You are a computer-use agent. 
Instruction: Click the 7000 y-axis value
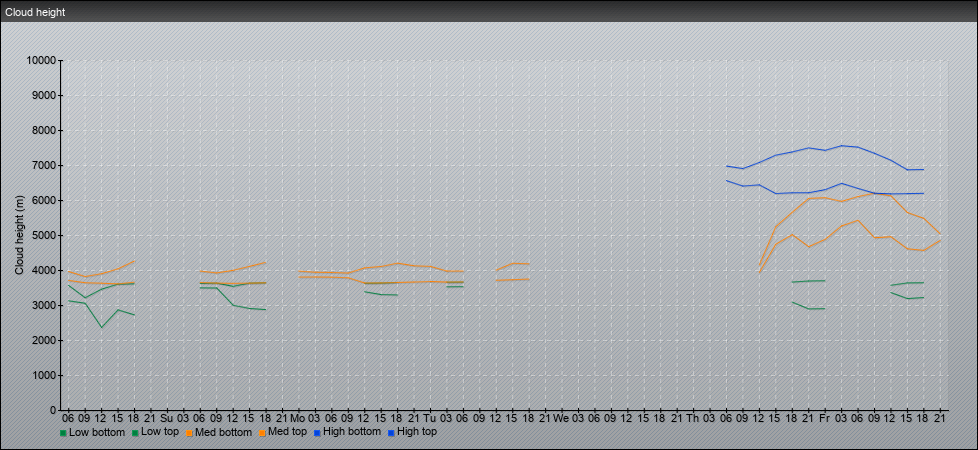pyautogui.click(x=44, y=165)
